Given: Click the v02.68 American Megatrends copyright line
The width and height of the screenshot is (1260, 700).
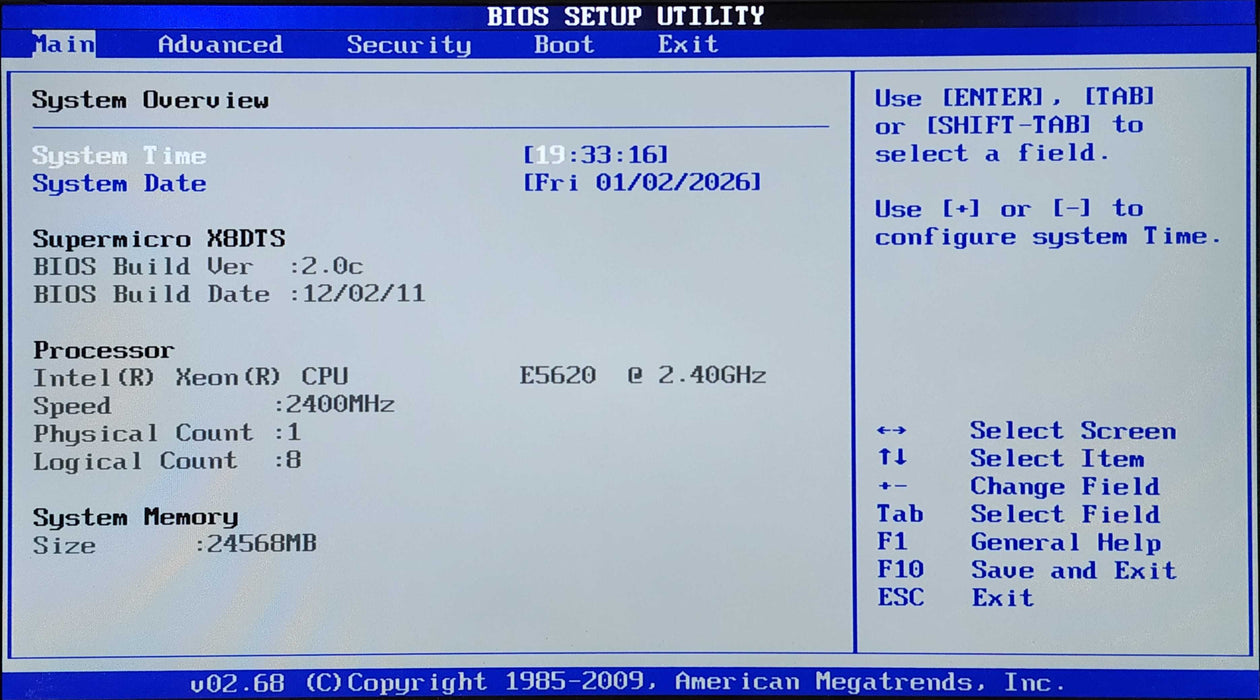Looking at the screenshot, I should pos(627,683).
